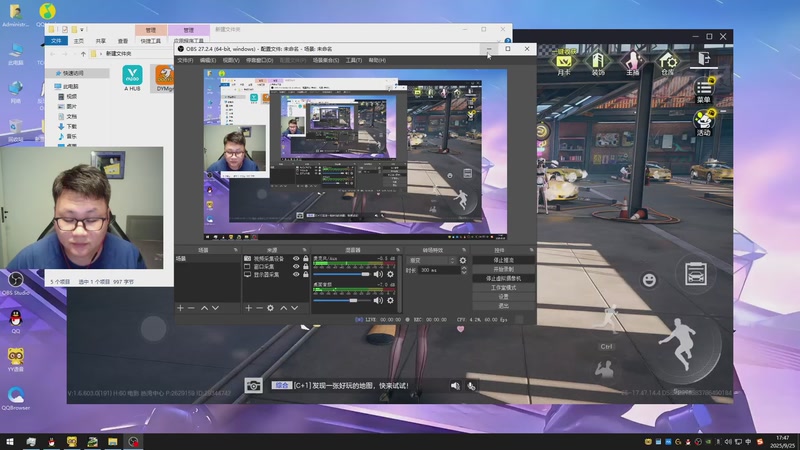Image resolution: width=800 pixels, height=450 pixels.
Task: Move scene up in Scenes panel
Action: coord(204,308)
